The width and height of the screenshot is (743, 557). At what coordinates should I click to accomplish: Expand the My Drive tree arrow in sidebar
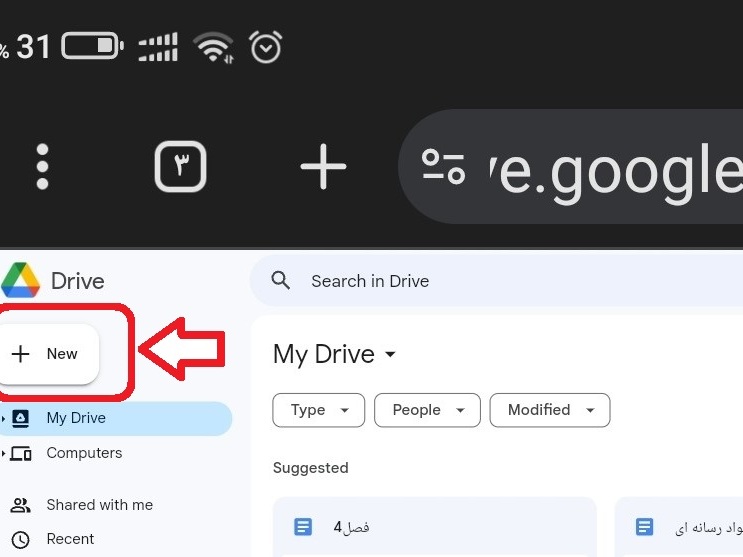(3, 418)
